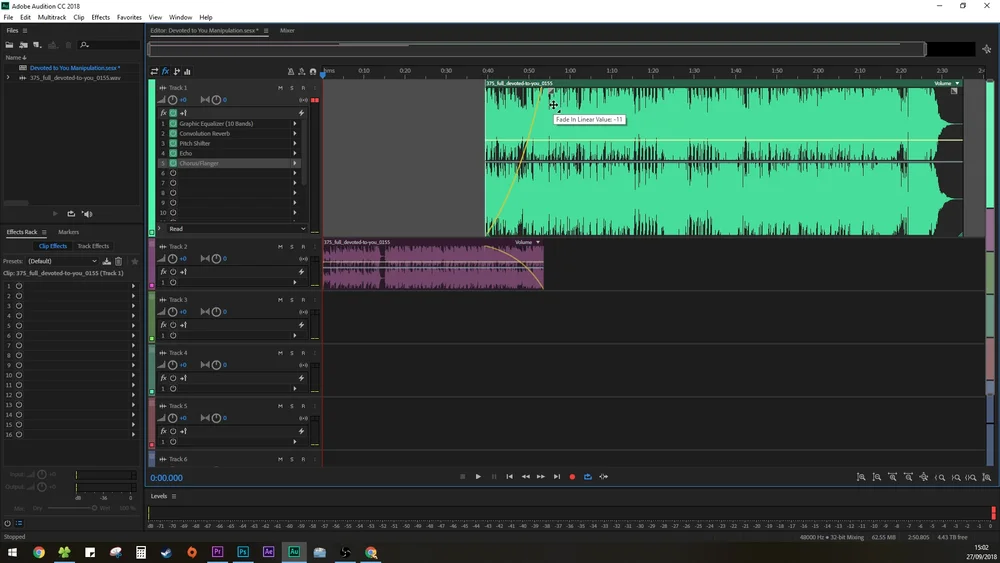Switch to the Markers tab
The image size is (1000, 563).
coord(68,232)
